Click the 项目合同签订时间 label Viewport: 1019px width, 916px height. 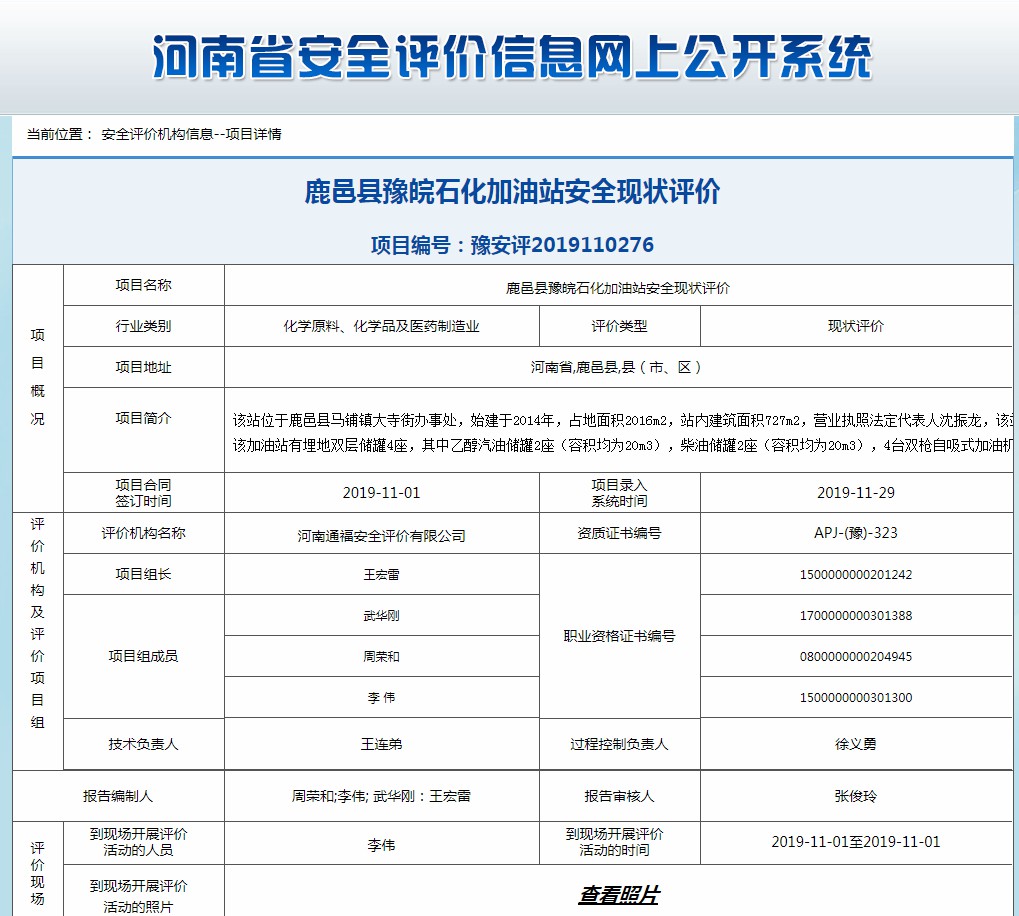click(x=144, y=492)
